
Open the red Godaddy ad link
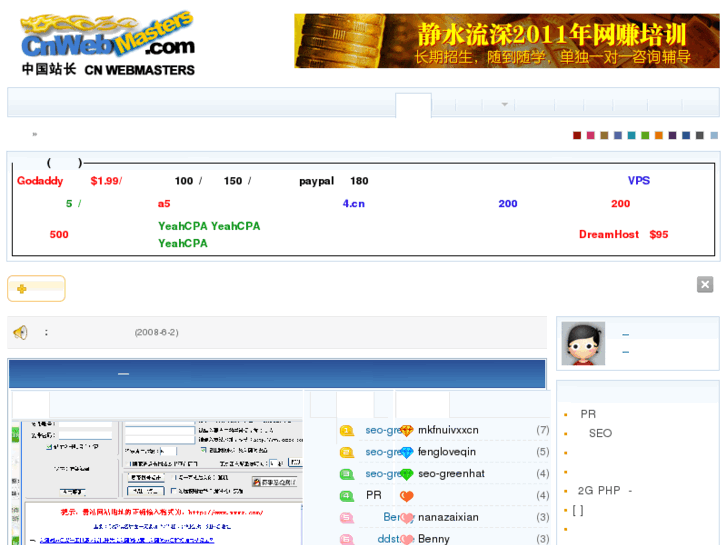coord(40,181)
